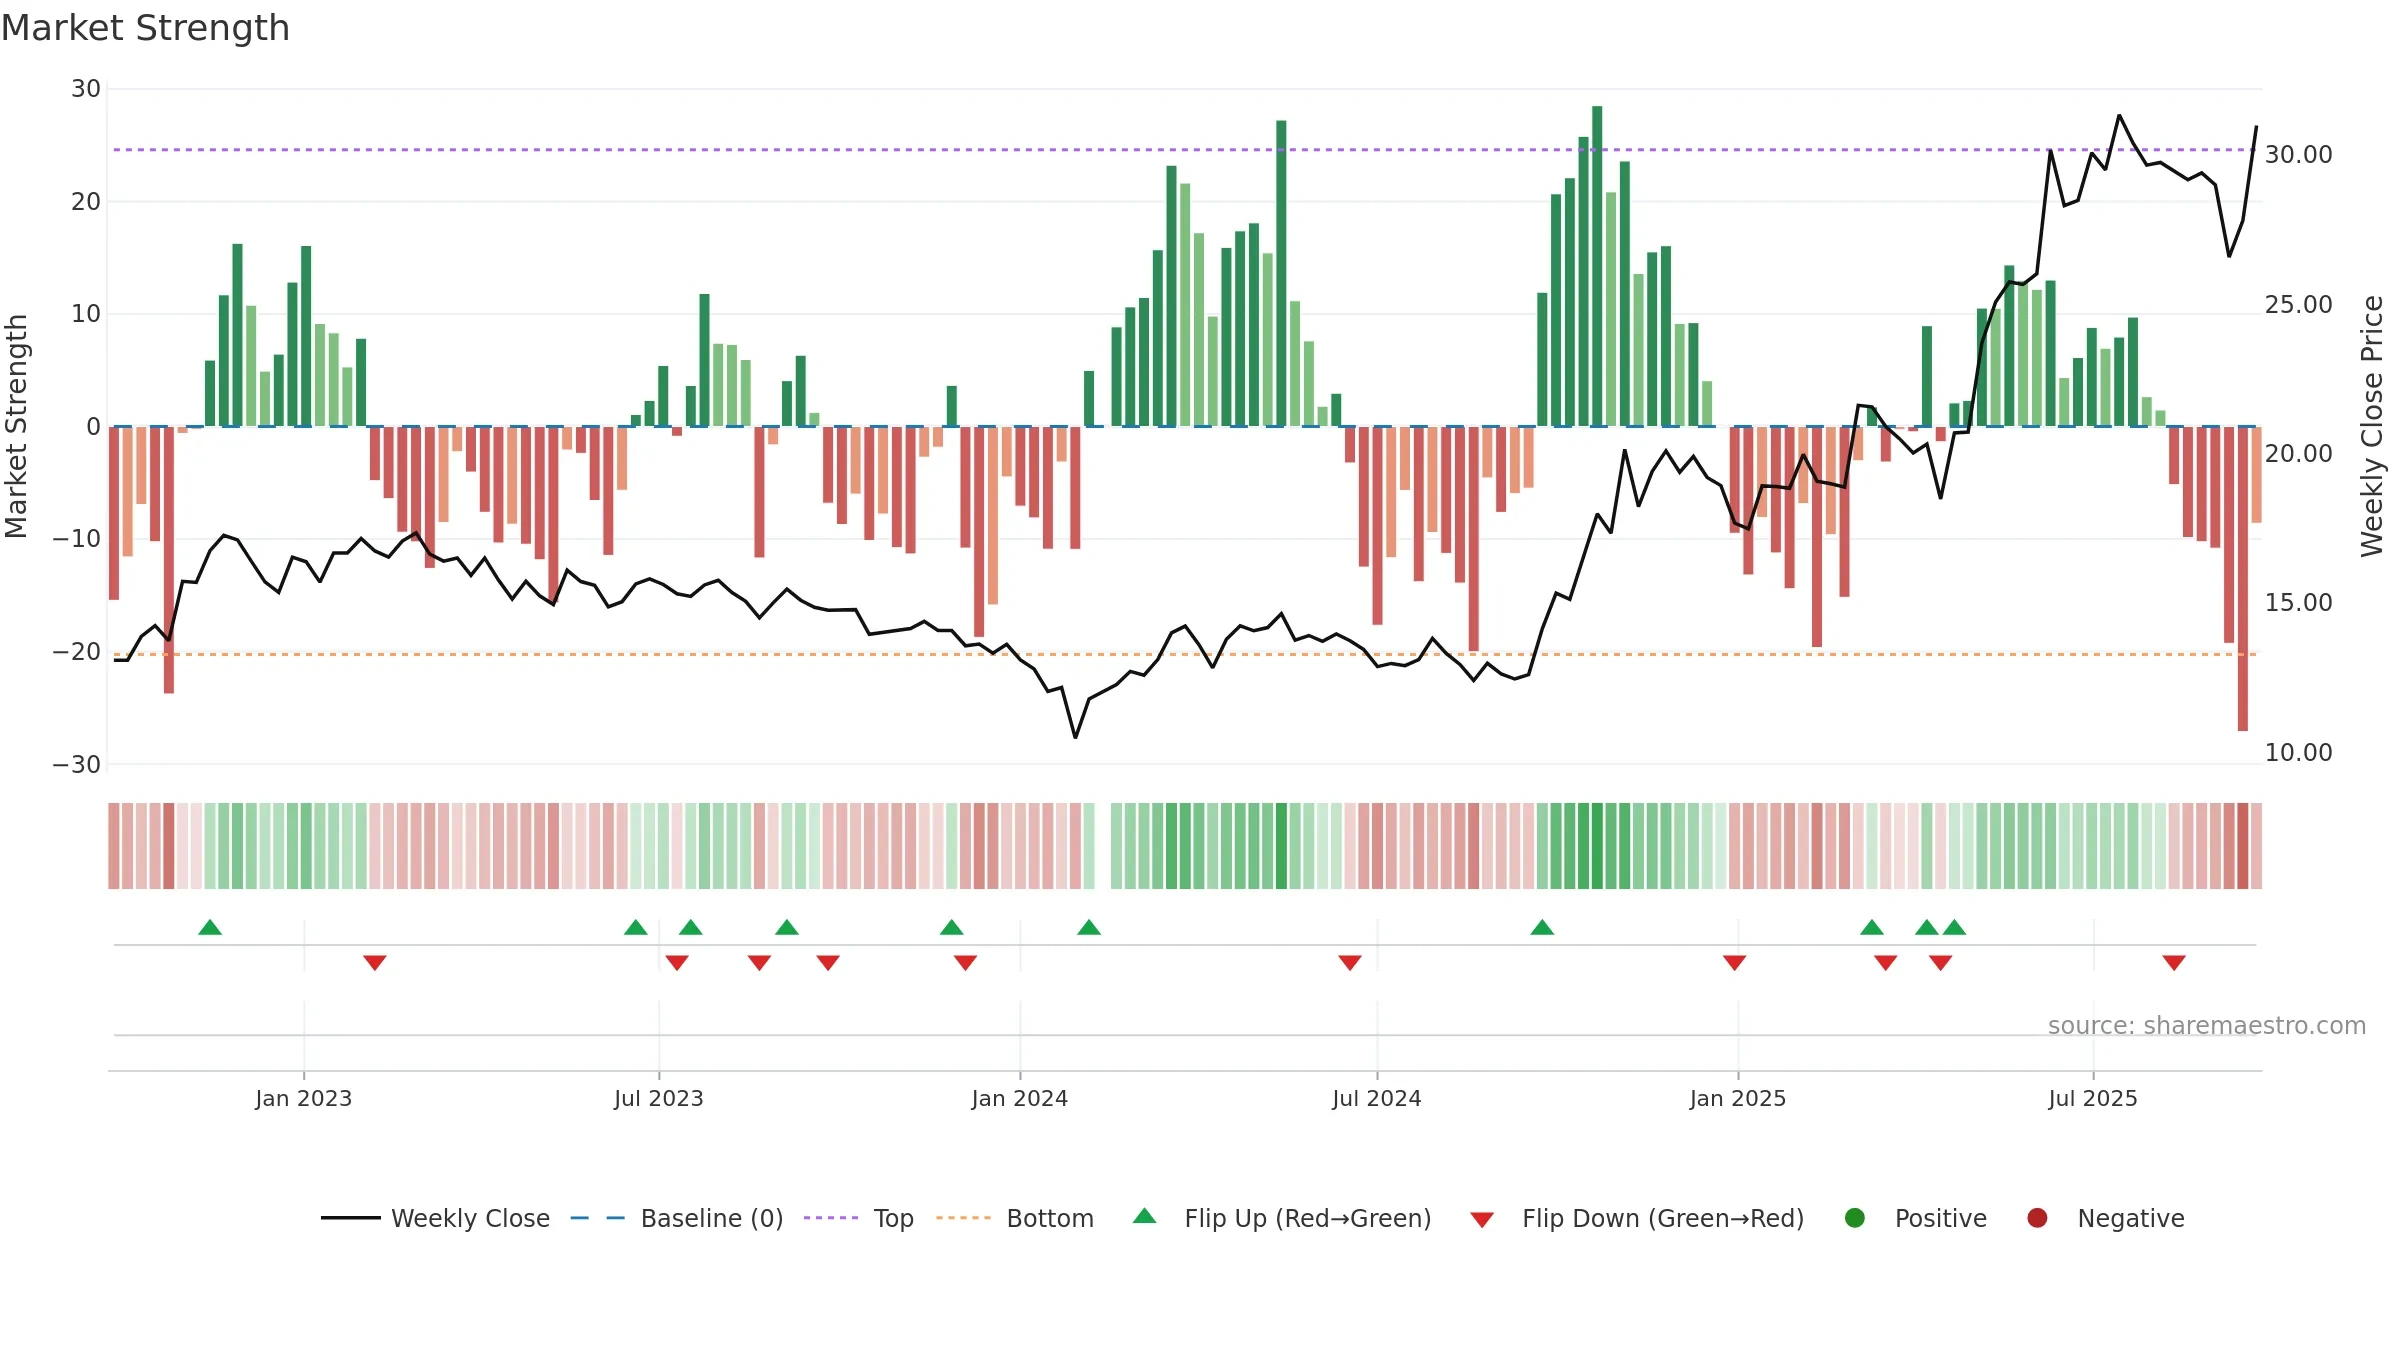Click the Jul 2024 axis label
The image size is (2400, 1350).
pyautogui.click(x=1377, y=1098)
